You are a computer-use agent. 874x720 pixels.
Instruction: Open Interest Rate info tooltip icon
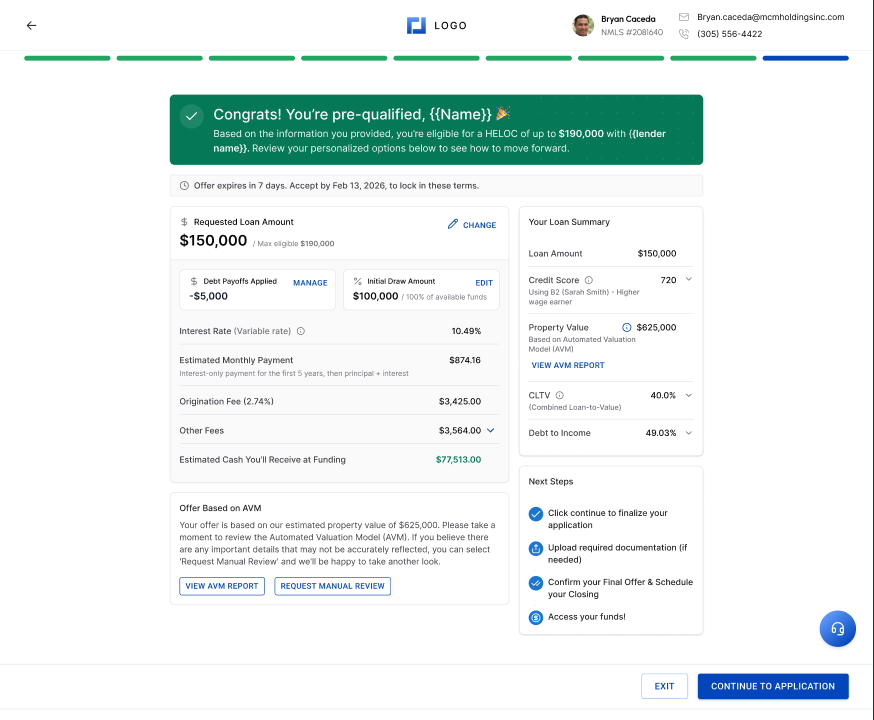(x=301, y=331)
